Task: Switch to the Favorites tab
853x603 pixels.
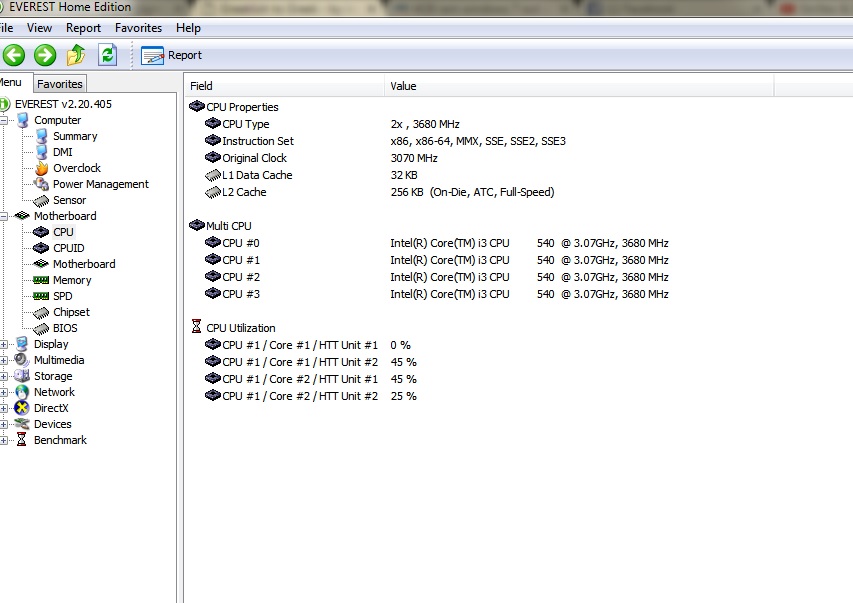Action: click(x=60, y=84)
